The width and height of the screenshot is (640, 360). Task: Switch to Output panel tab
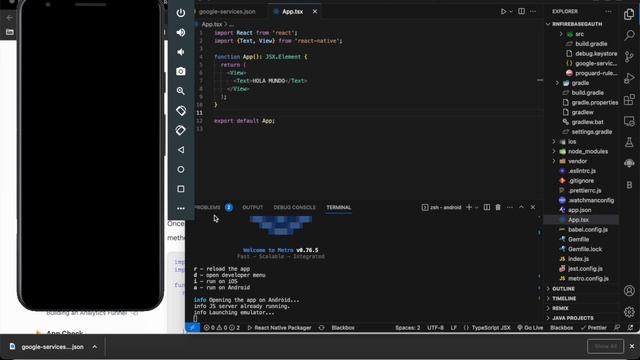tap(253, 207)
